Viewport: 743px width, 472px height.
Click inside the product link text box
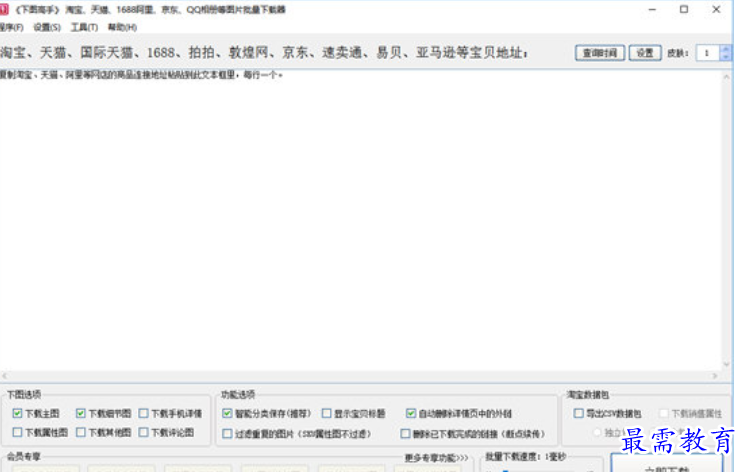361,220
